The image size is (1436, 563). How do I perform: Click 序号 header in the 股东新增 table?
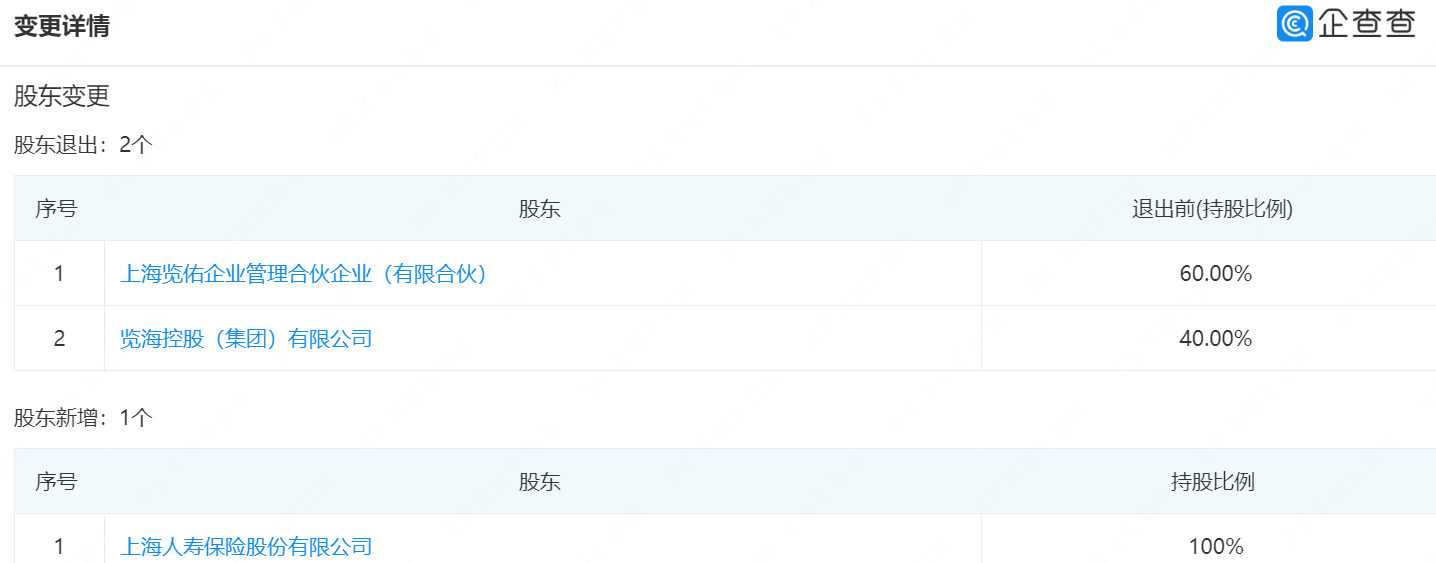[x=56, y=482]
